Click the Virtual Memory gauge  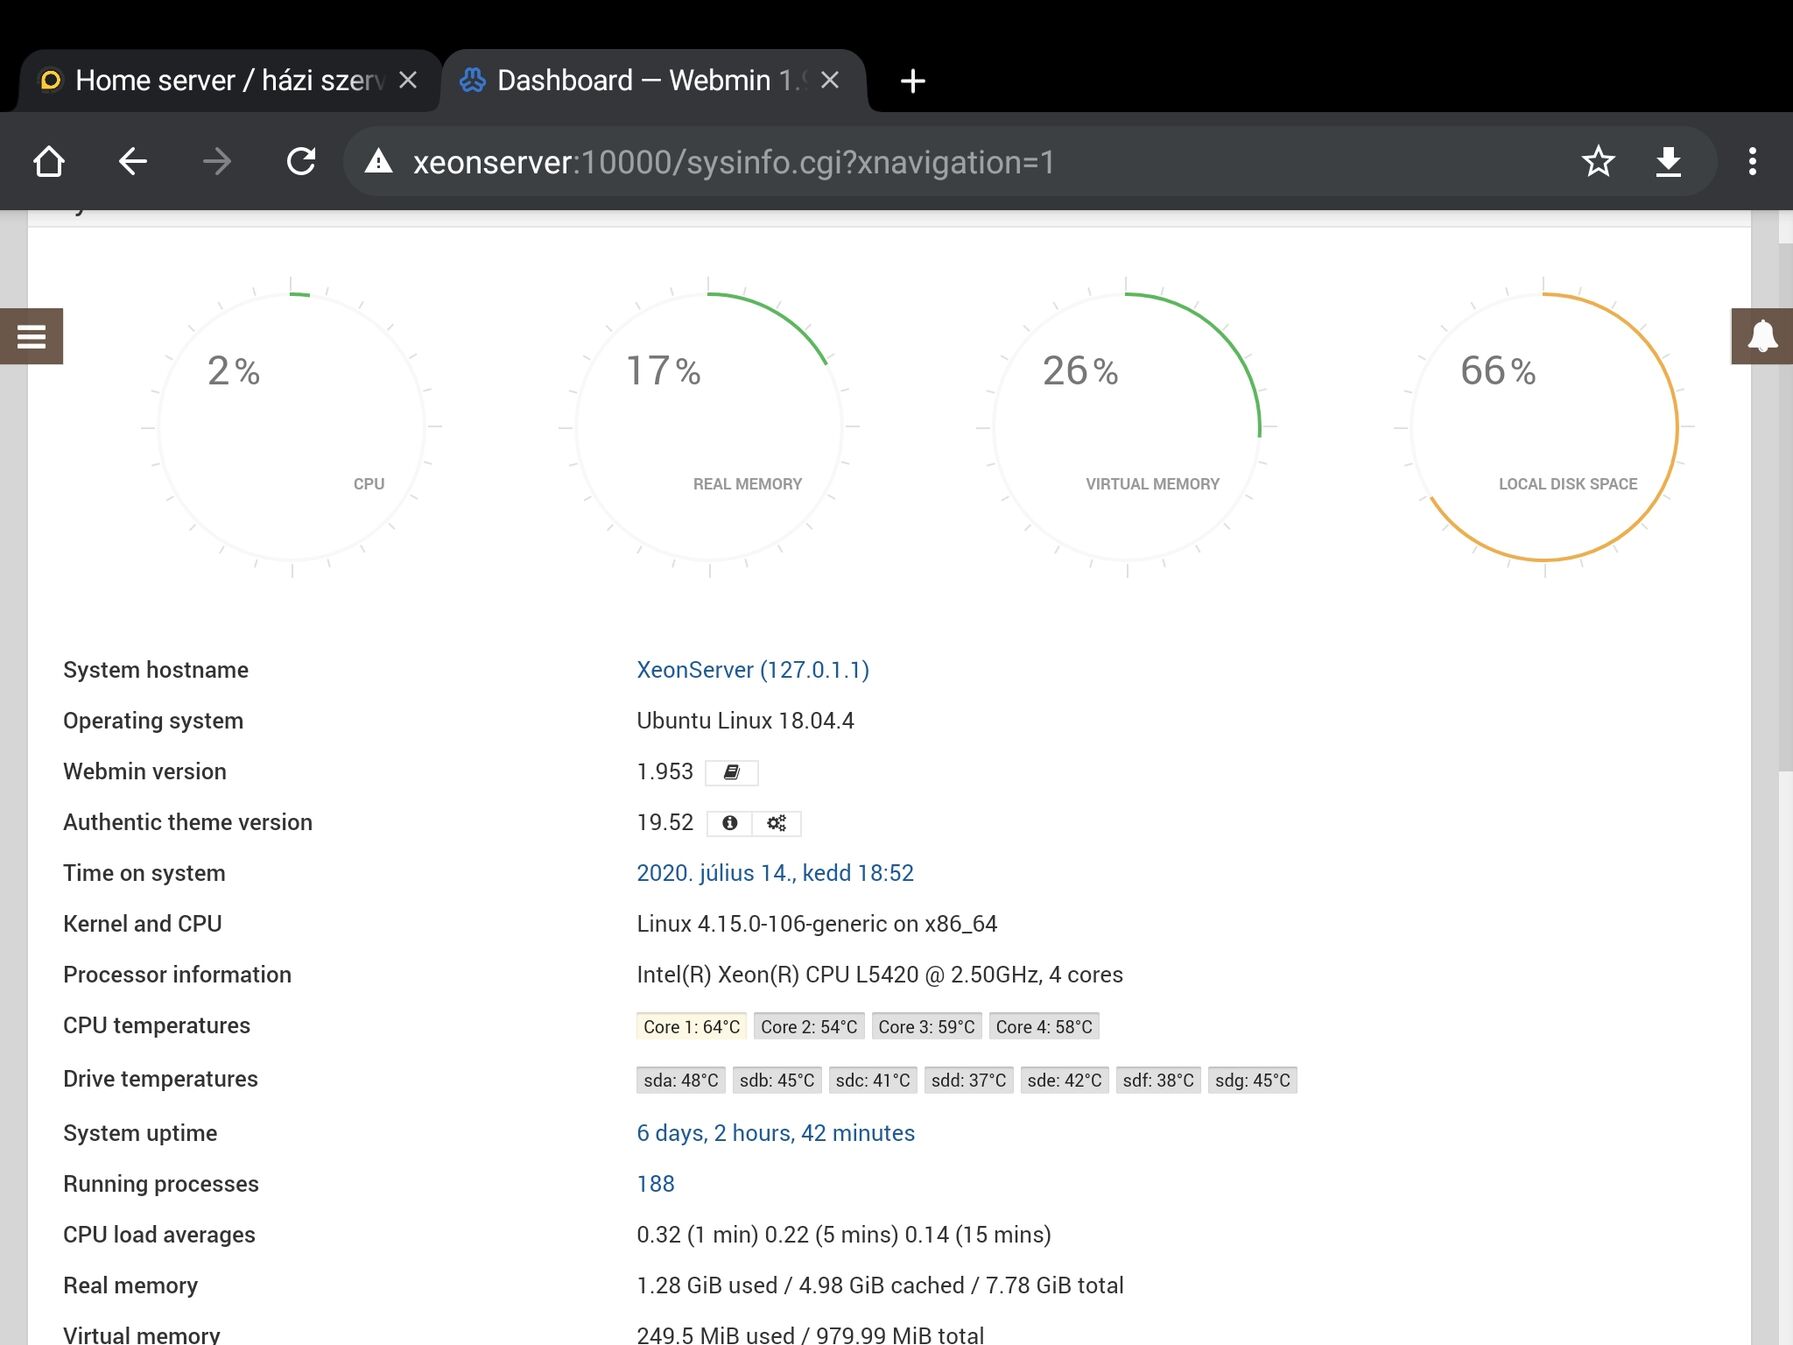click(1127, 427)
